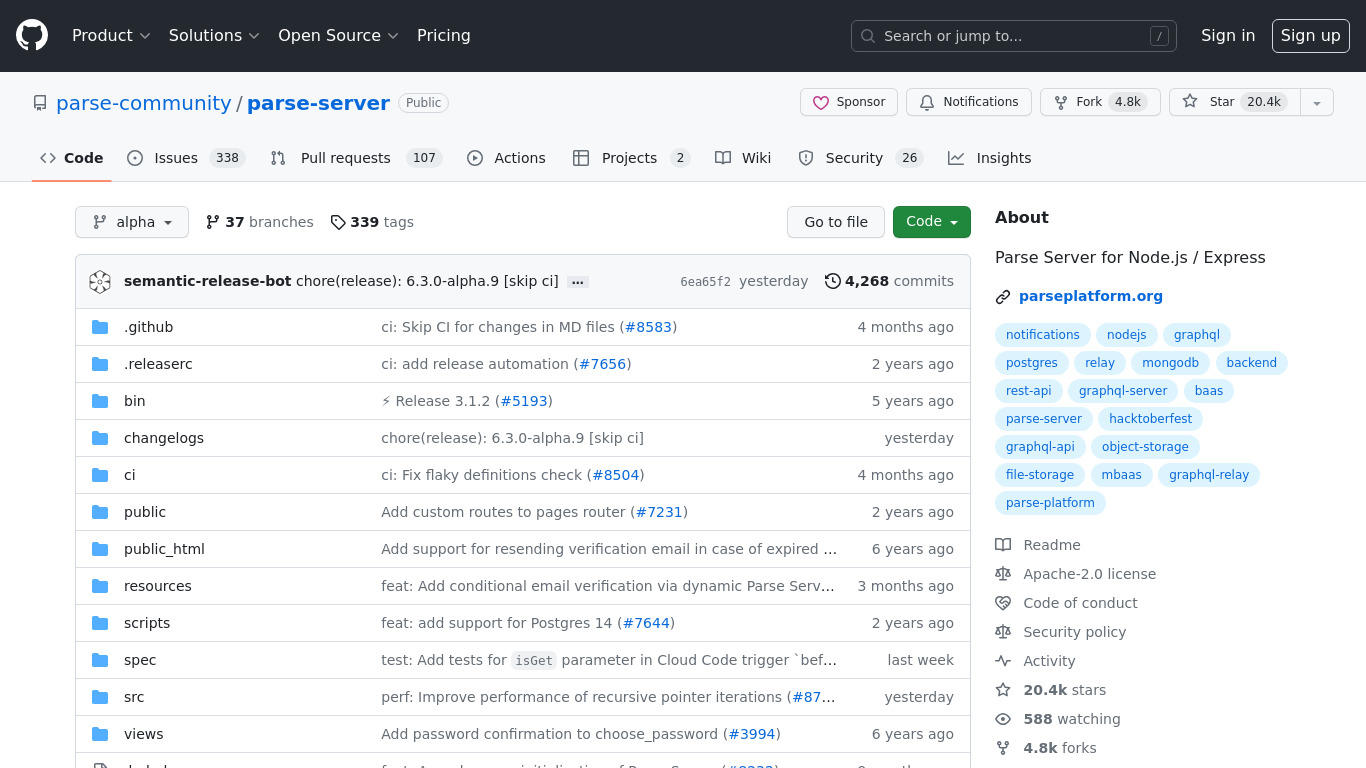
Task: Click the Fork icon
Action: click(x=1060, y=102)
